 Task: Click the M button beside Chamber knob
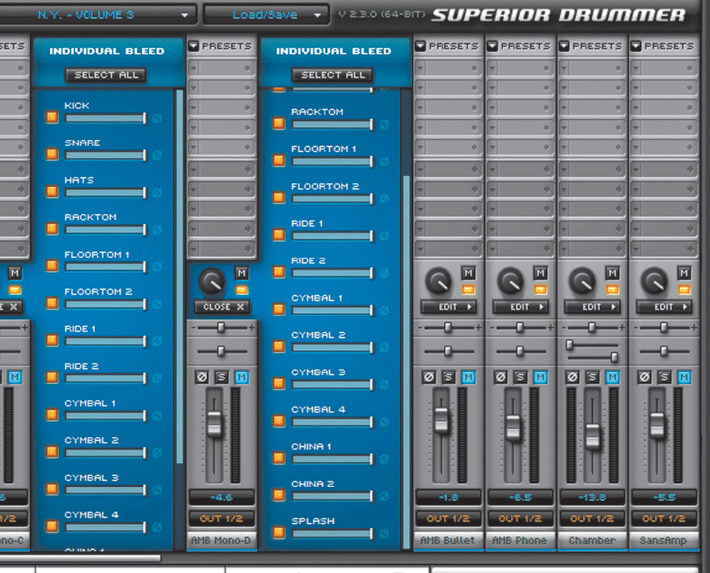point(612,273)
